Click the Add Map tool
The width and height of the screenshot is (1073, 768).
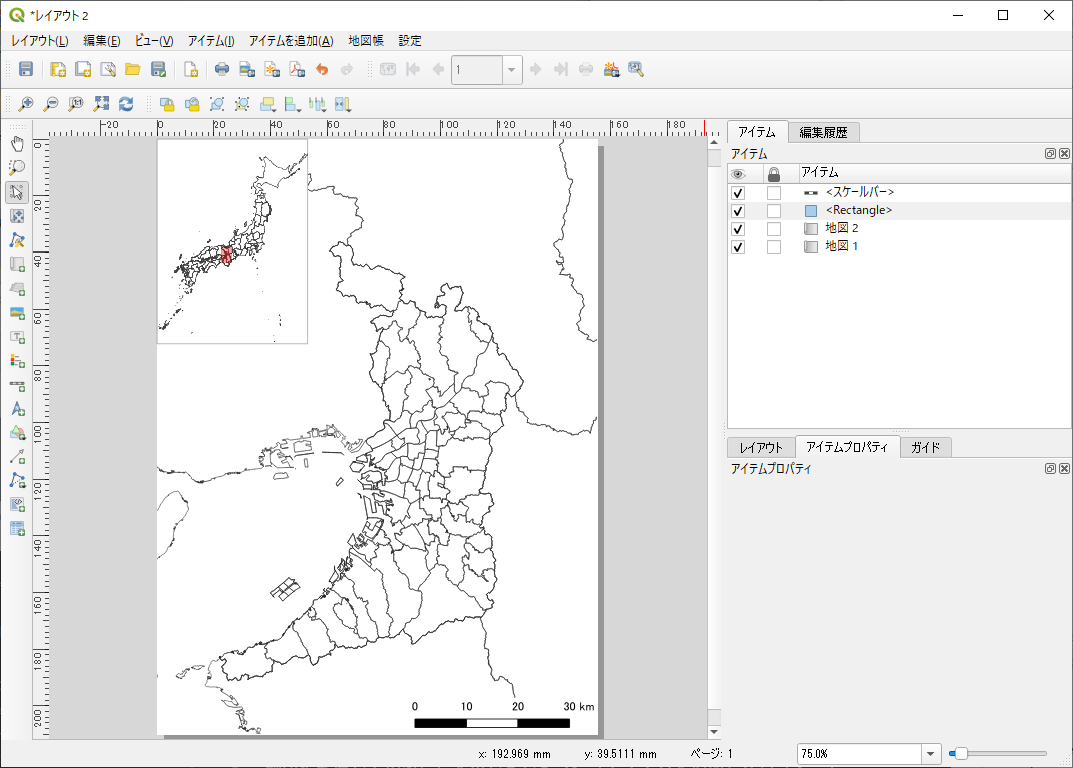coord(17,264)
